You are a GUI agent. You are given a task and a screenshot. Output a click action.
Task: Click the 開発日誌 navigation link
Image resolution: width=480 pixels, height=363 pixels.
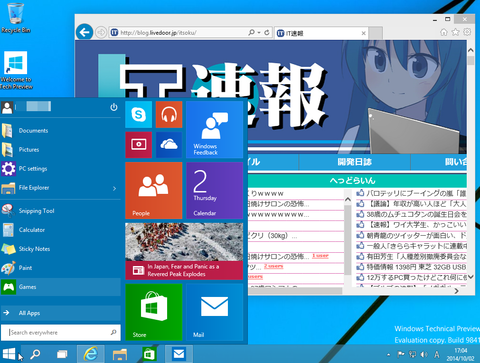(x=355, y=162)
